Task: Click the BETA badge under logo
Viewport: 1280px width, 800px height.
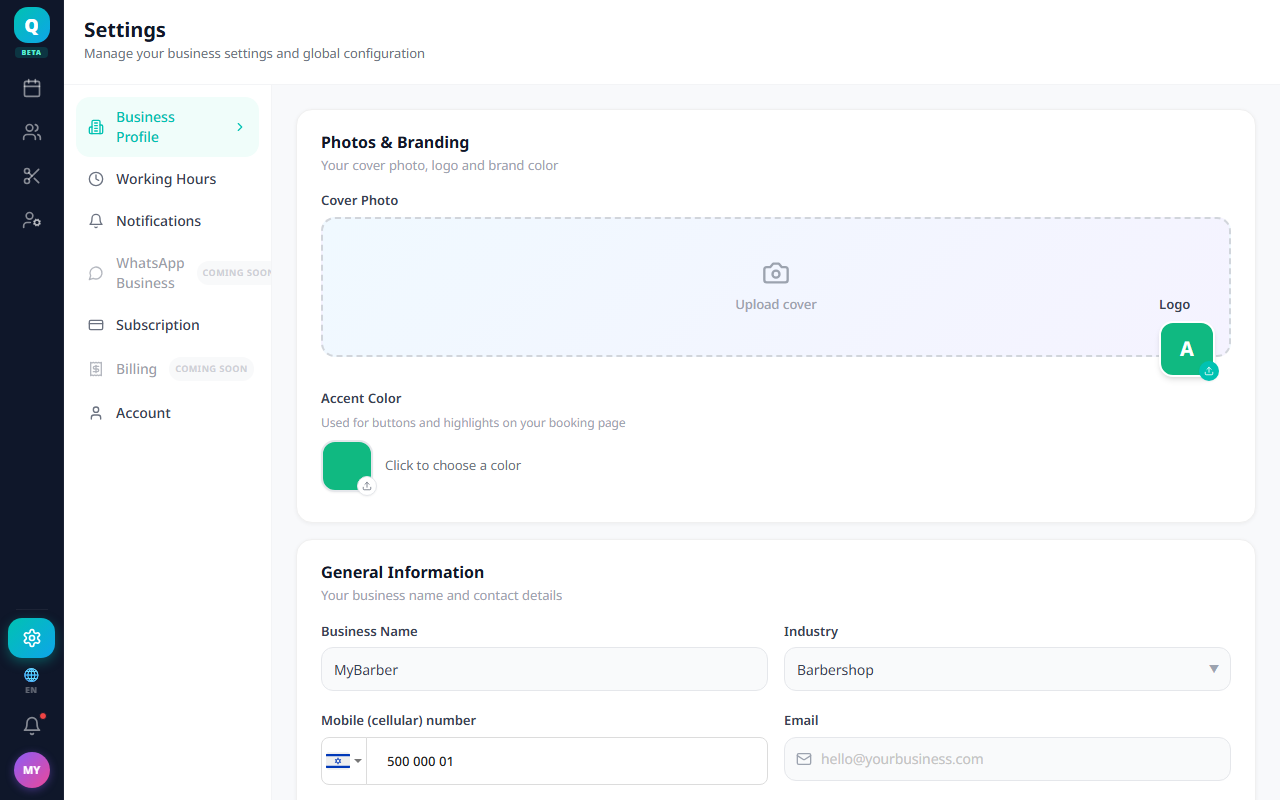Action: click(32, 52)
